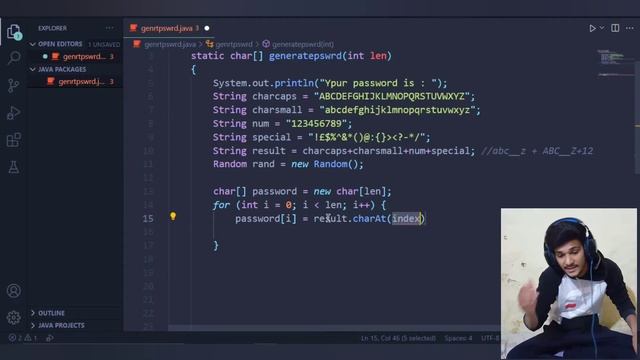640x360 pixels.
Task: Click the line and column status entry
Action: coord(398,338)
